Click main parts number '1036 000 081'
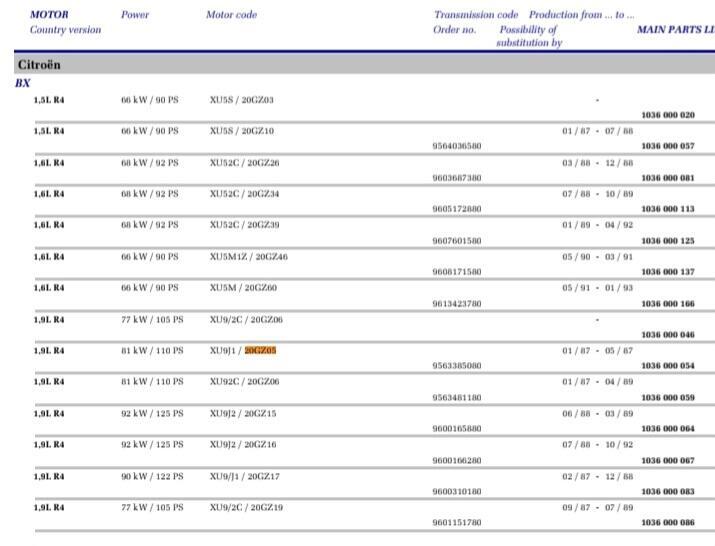This screenshot has width=715, height=546. tap(668, 178)
